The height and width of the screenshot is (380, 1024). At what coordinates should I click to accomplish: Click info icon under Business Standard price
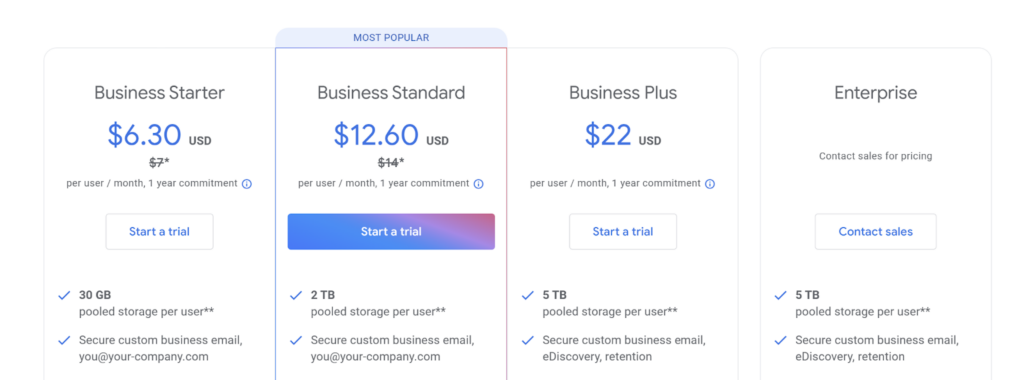[479, 184]
